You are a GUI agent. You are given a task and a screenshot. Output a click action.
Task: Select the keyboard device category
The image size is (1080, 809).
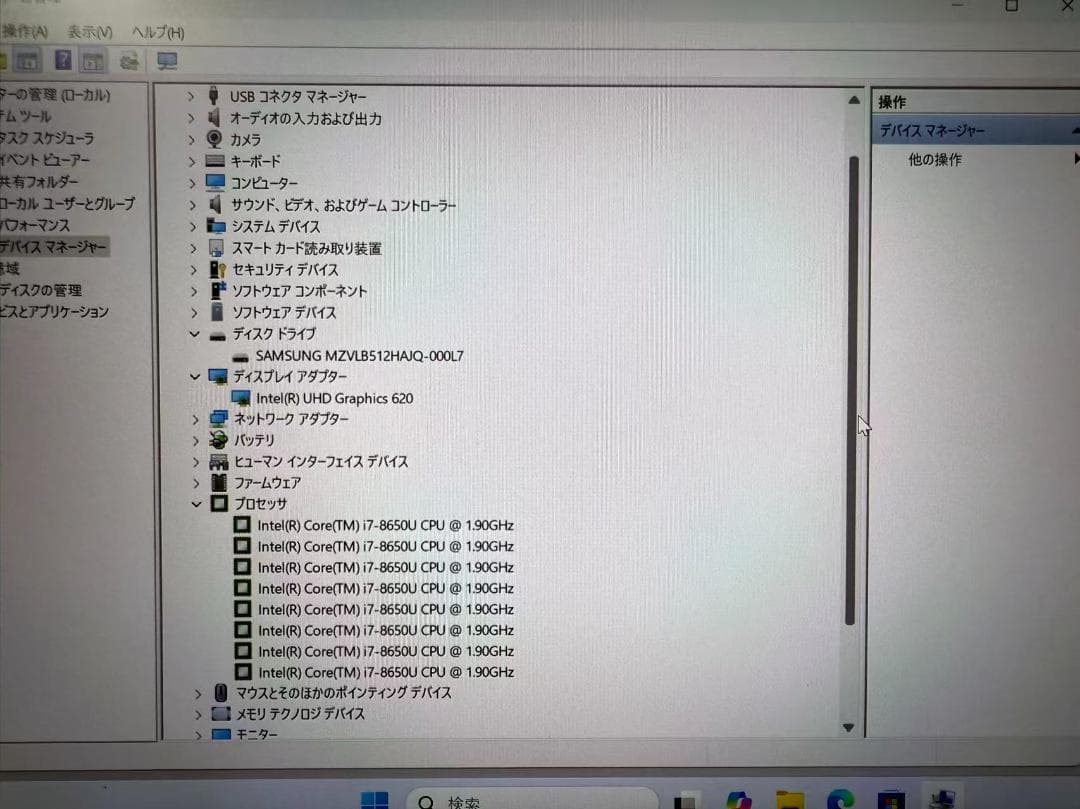coord(256,161)
